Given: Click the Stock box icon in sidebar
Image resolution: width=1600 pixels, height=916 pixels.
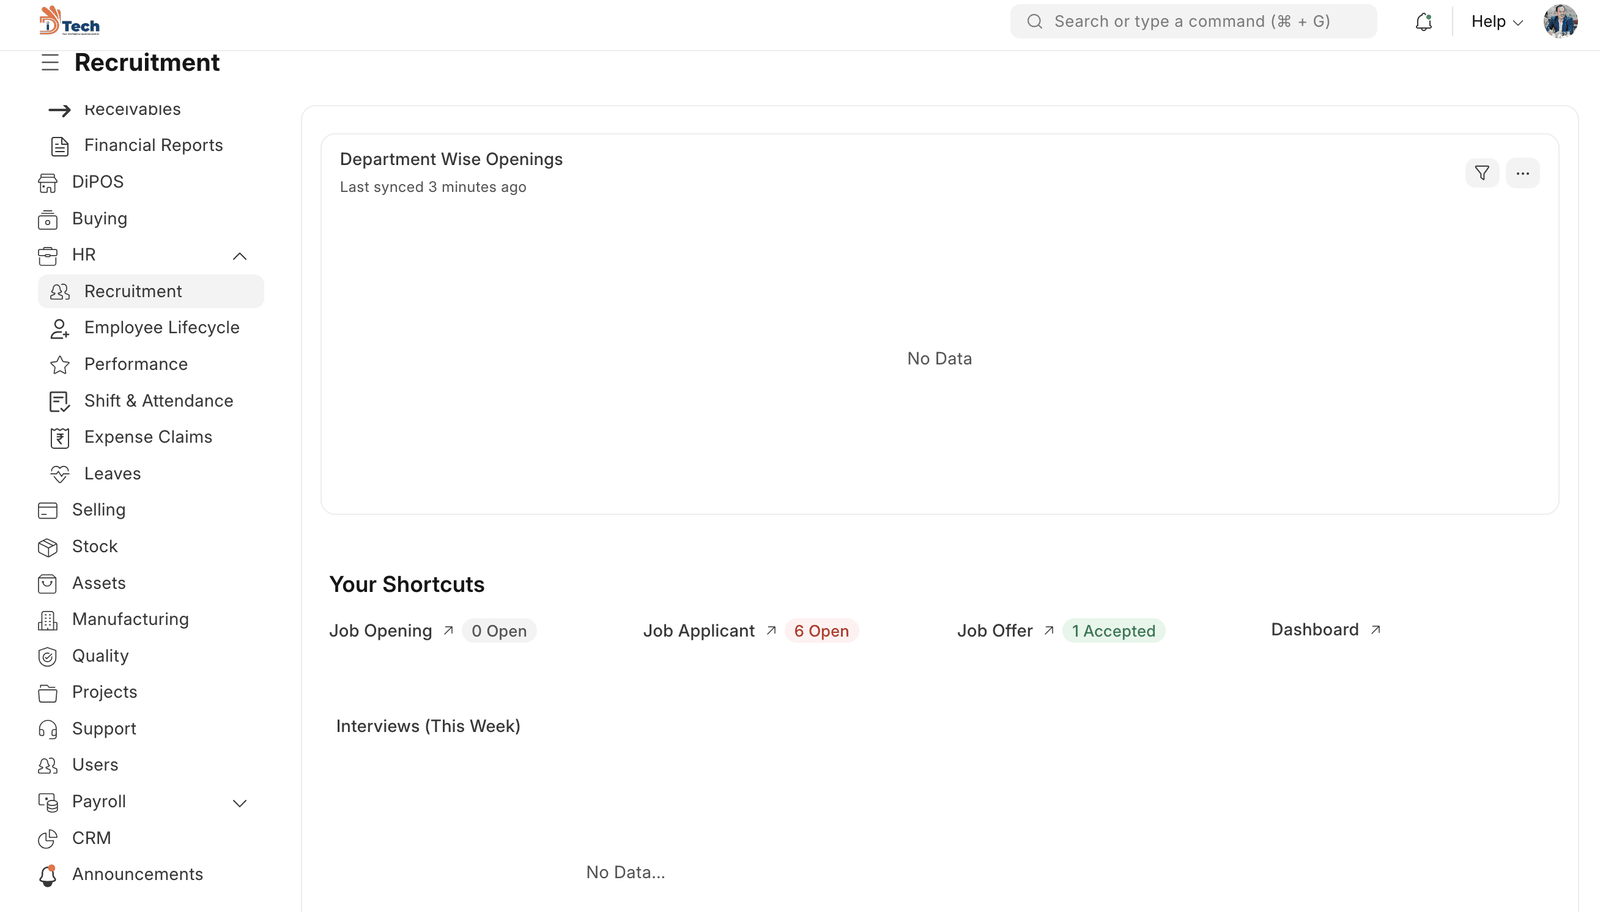Looking at the screenshot, I should click(x=48, y=547).
